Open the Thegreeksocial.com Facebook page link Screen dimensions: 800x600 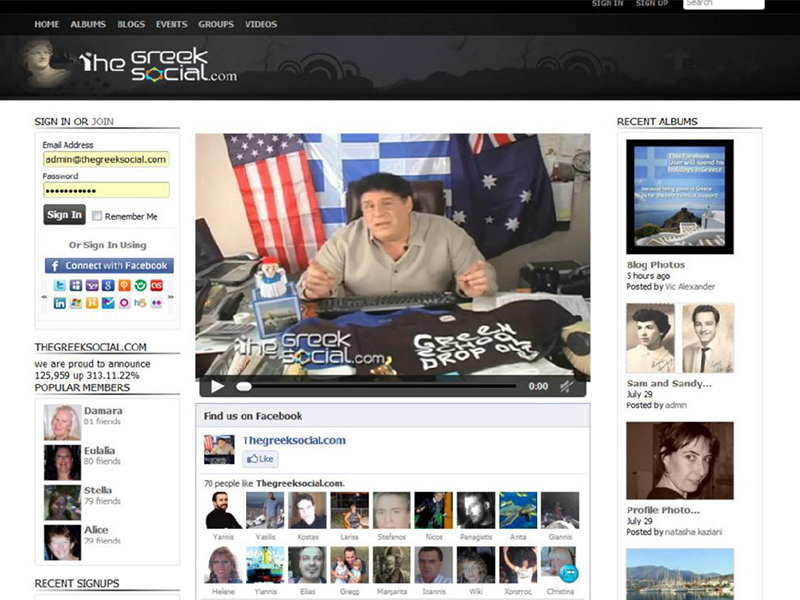(x=294, y=440)
